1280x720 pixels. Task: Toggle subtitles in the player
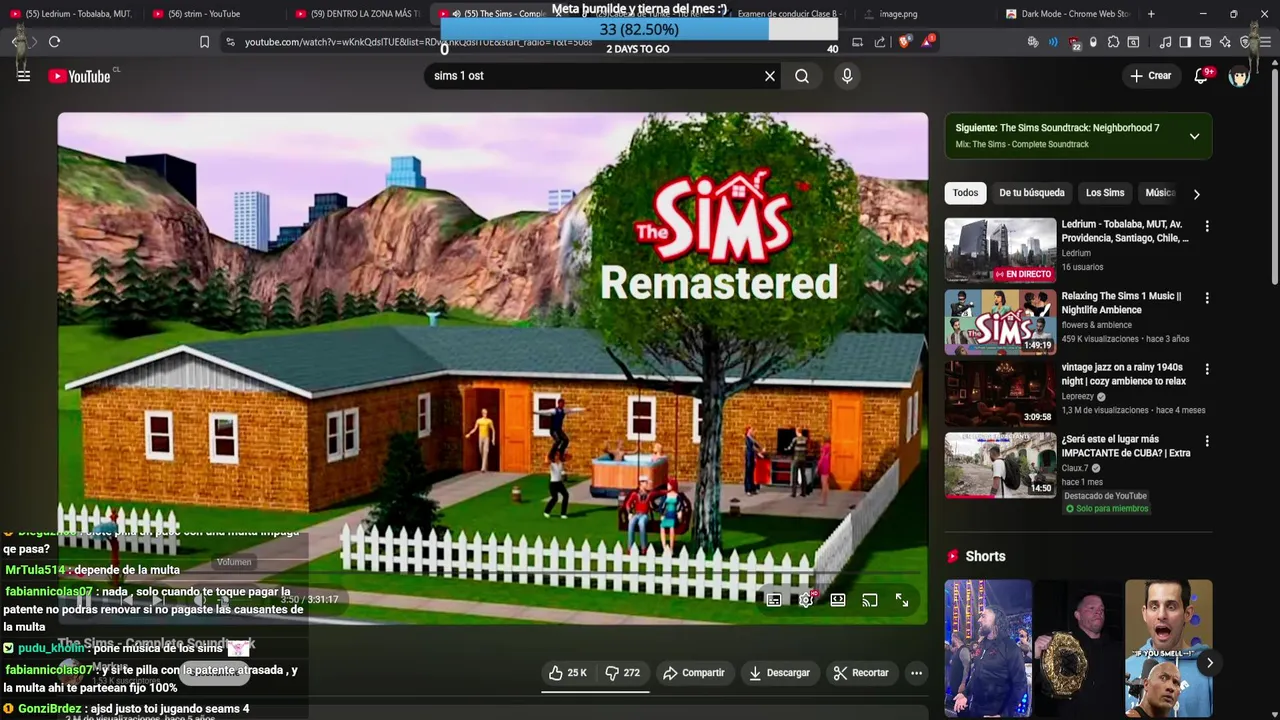(x=774, y=600)
